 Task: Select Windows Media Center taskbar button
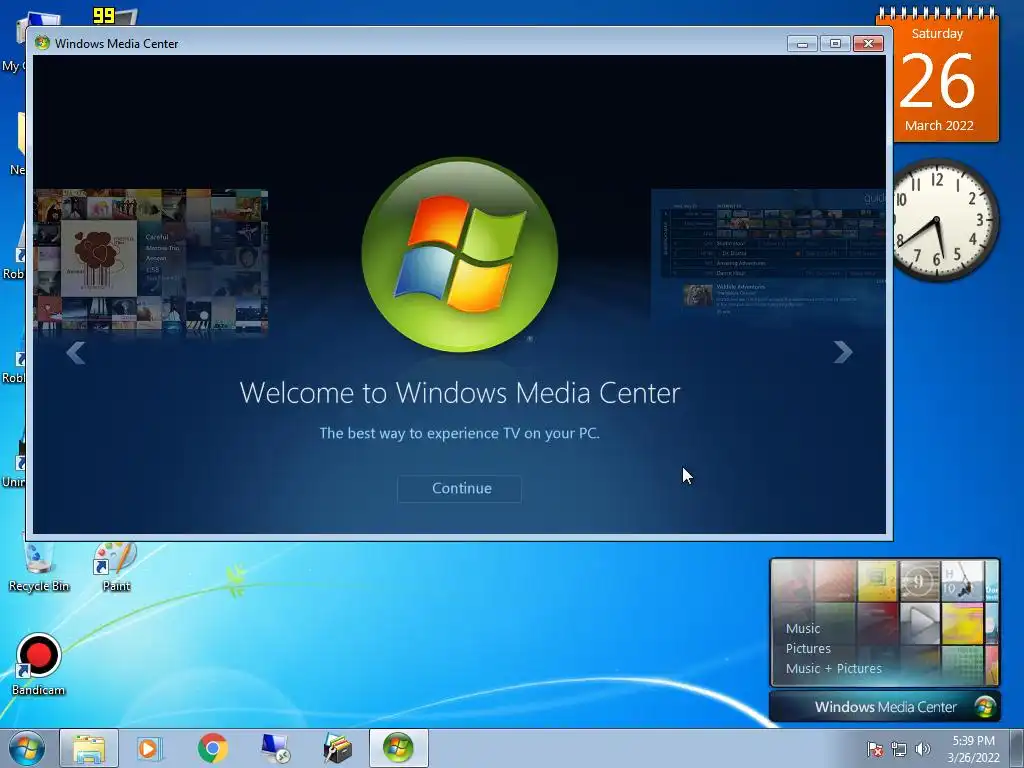pyautogui.click(x=398, y=748)
